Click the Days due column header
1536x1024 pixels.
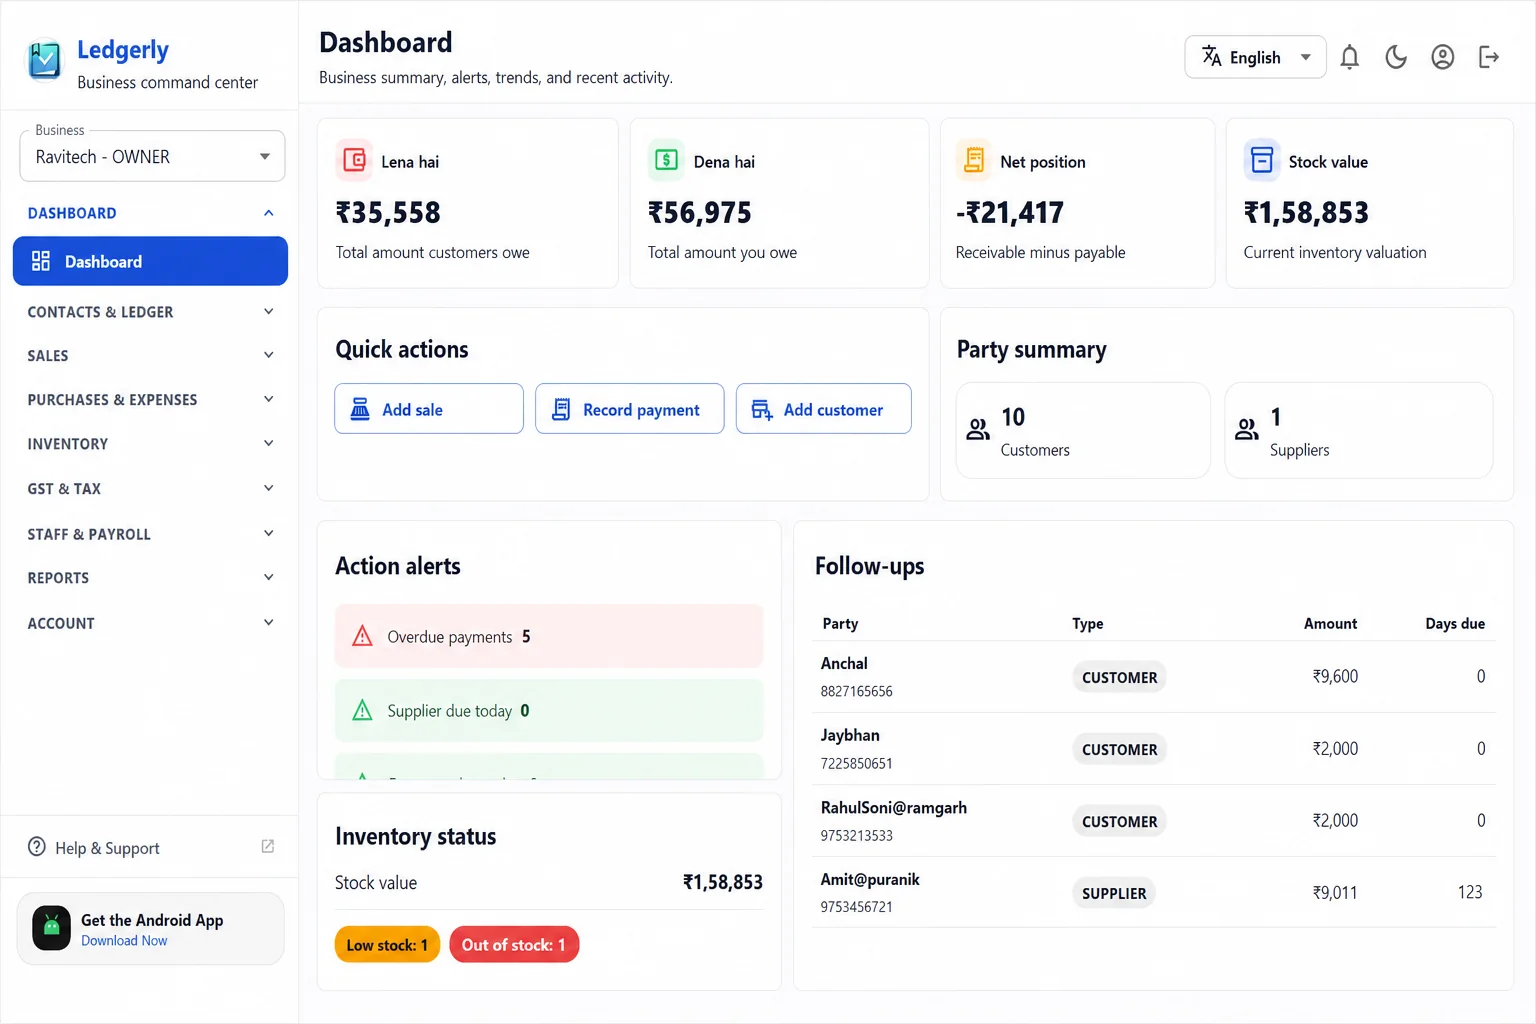[x=1455, y=623]
